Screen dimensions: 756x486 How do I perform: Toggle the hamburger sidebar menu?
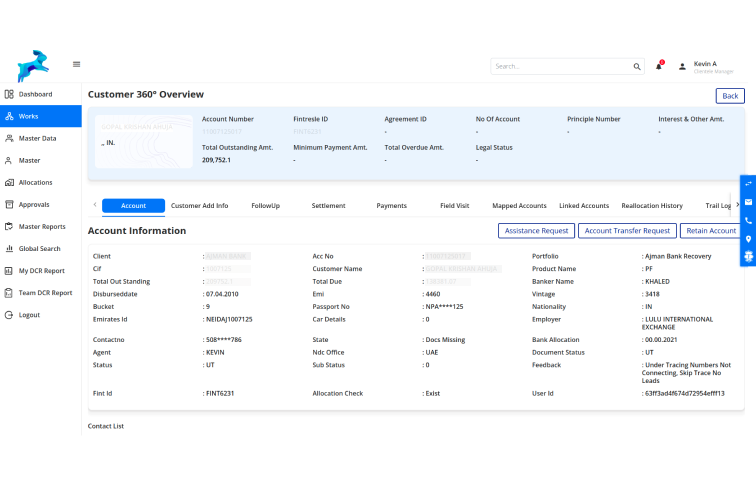pyautogui.click(x=76, y=64)
